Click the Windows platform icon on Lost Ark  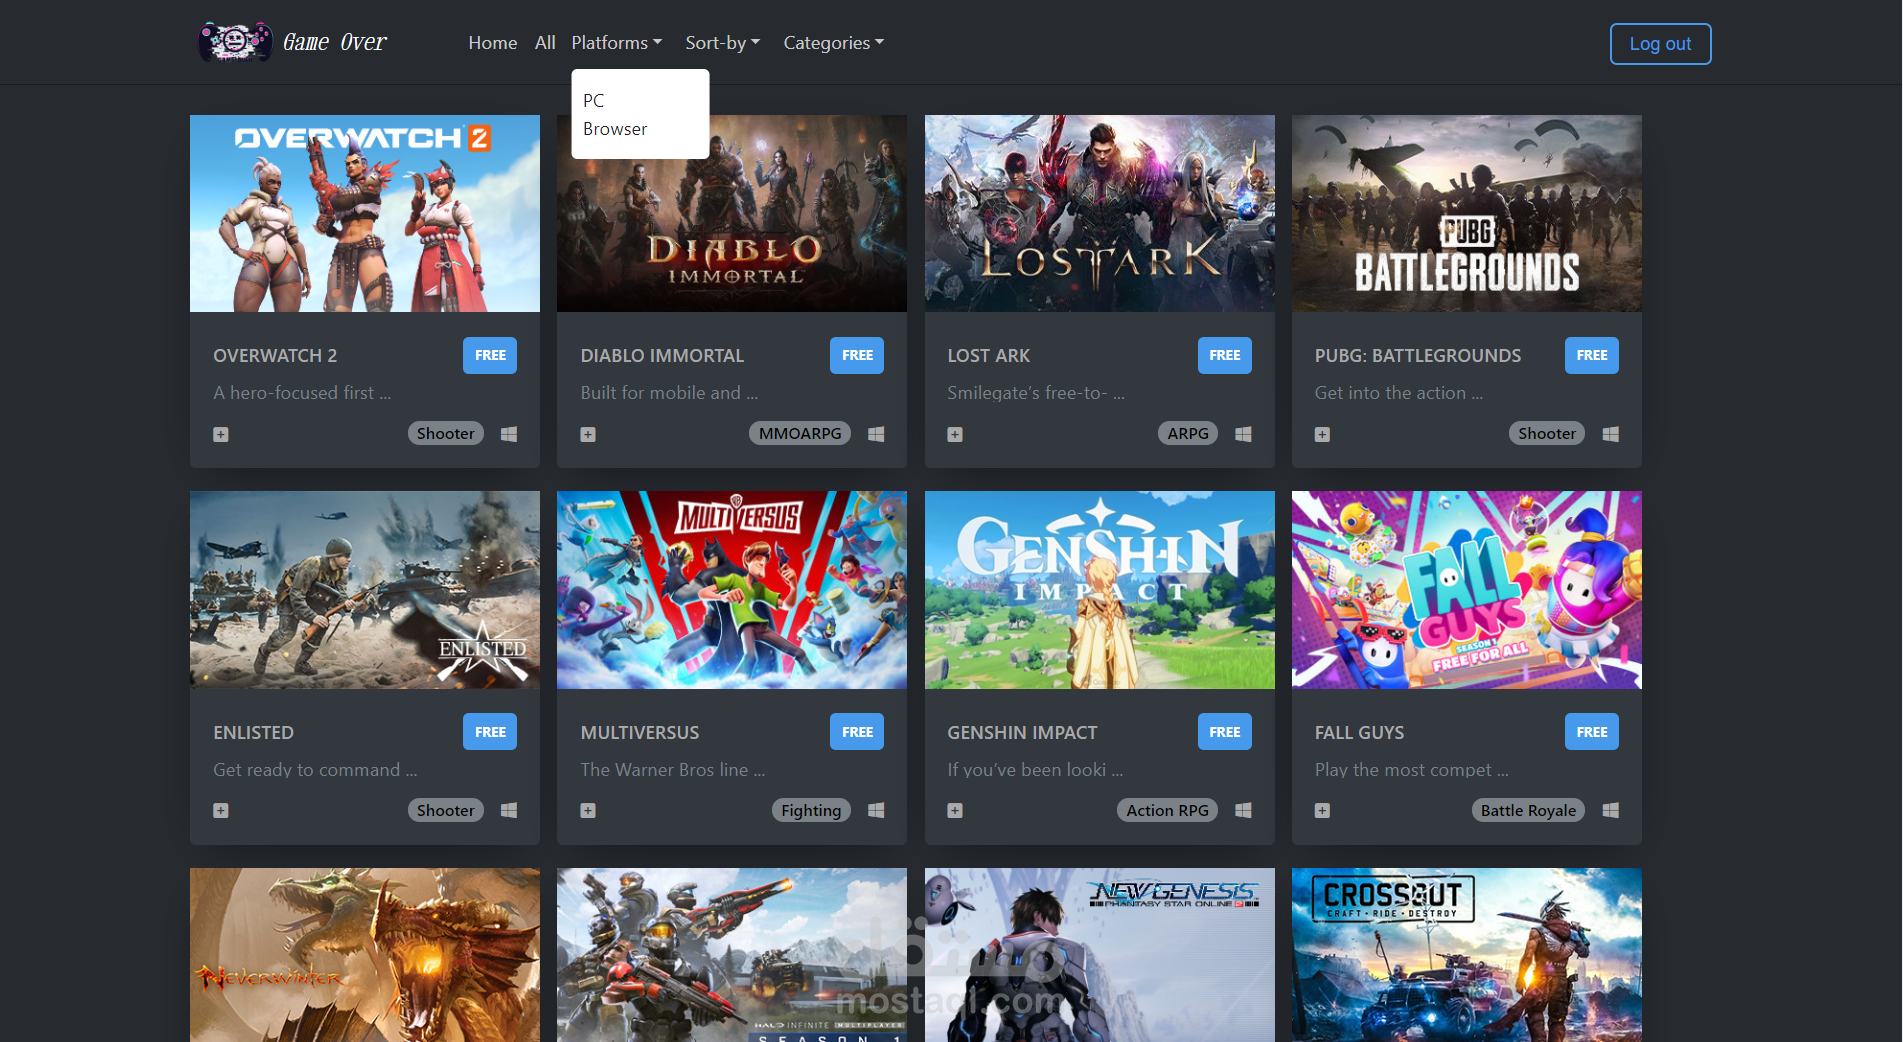pos(1243,434)
